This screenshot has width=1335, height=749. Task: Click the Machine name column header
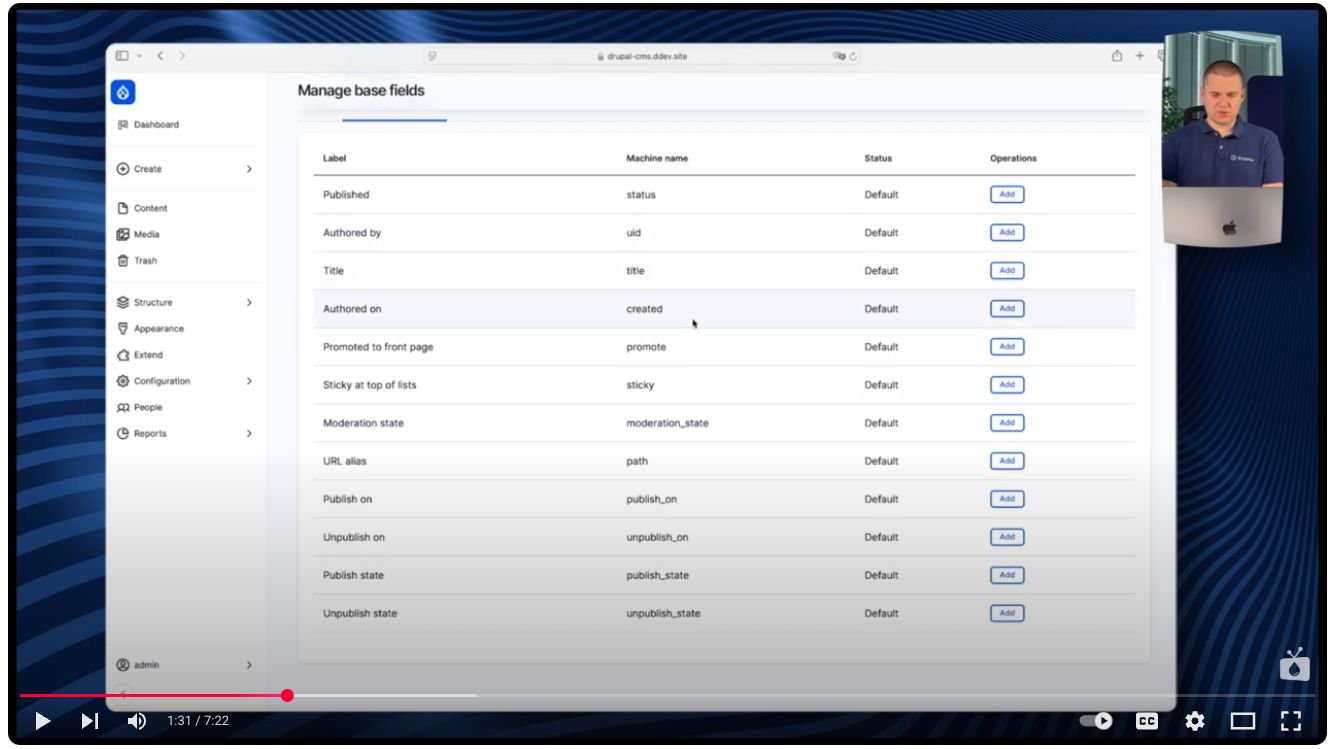pyautogui.click(x=657, y=158)
